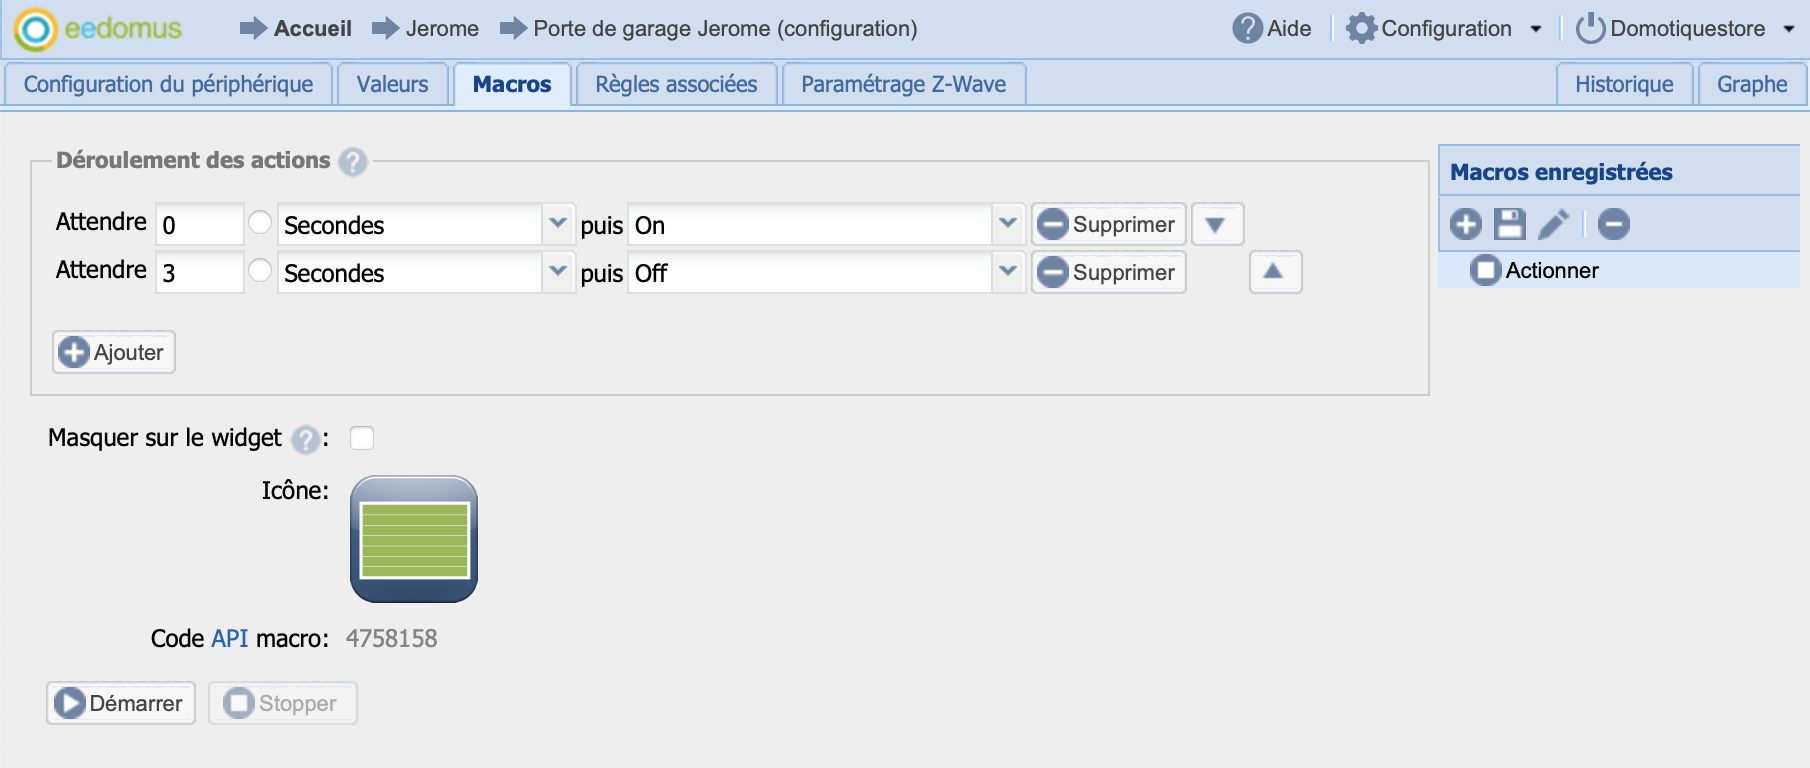
Task: Move the second action up
Action: [1274, 272]
